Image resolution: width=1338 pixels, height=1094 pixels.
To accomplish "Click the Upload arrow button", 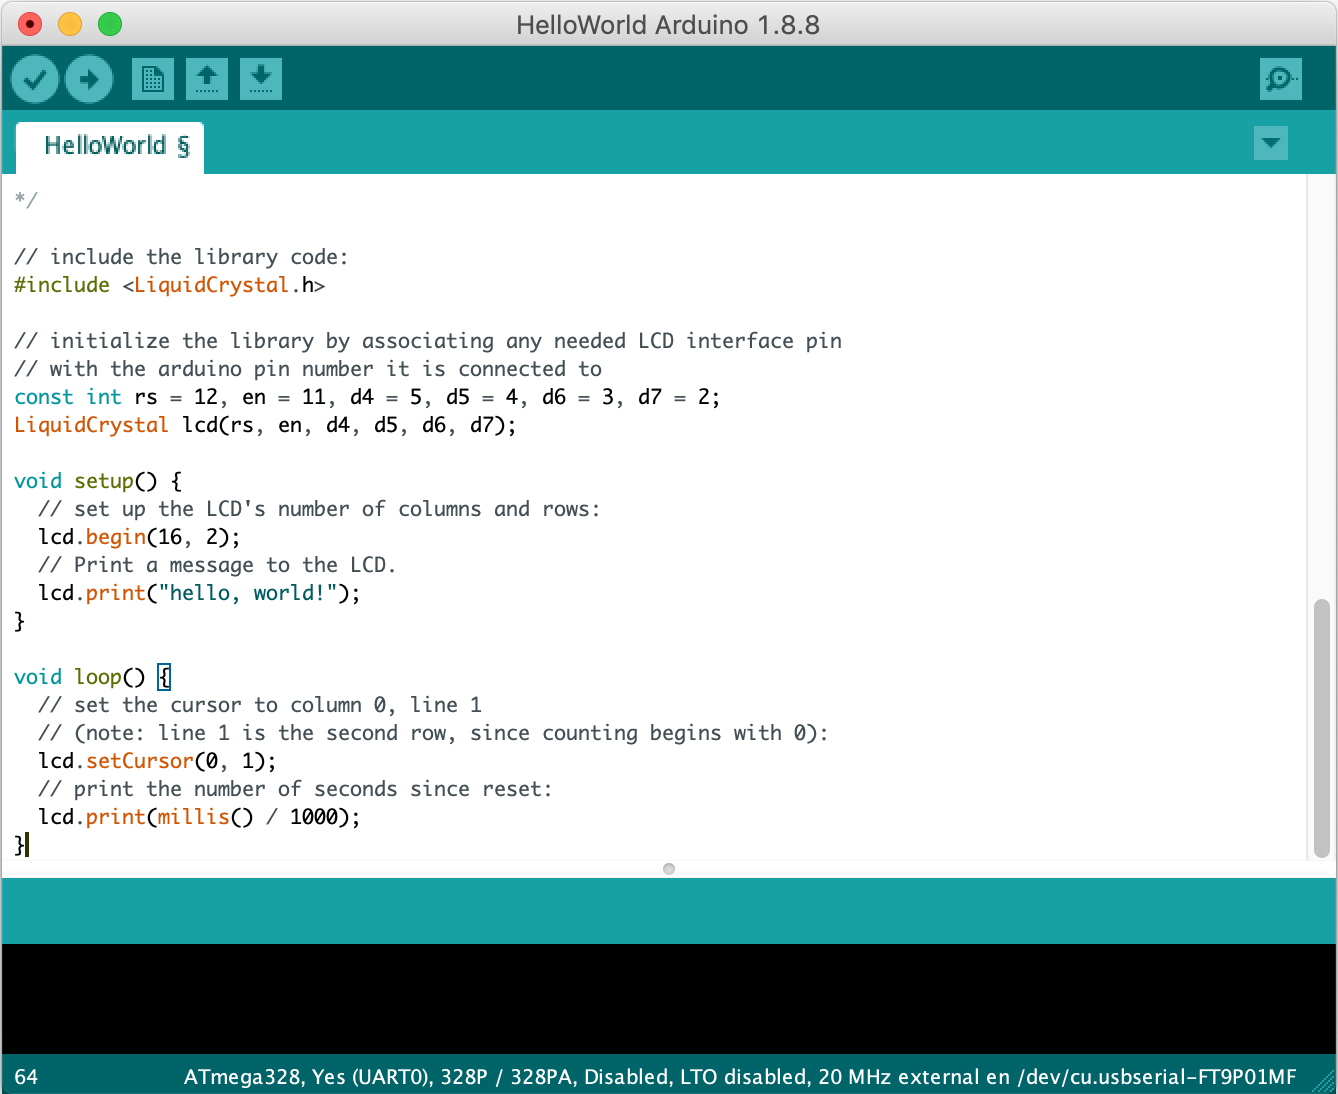I will point(89,79).
